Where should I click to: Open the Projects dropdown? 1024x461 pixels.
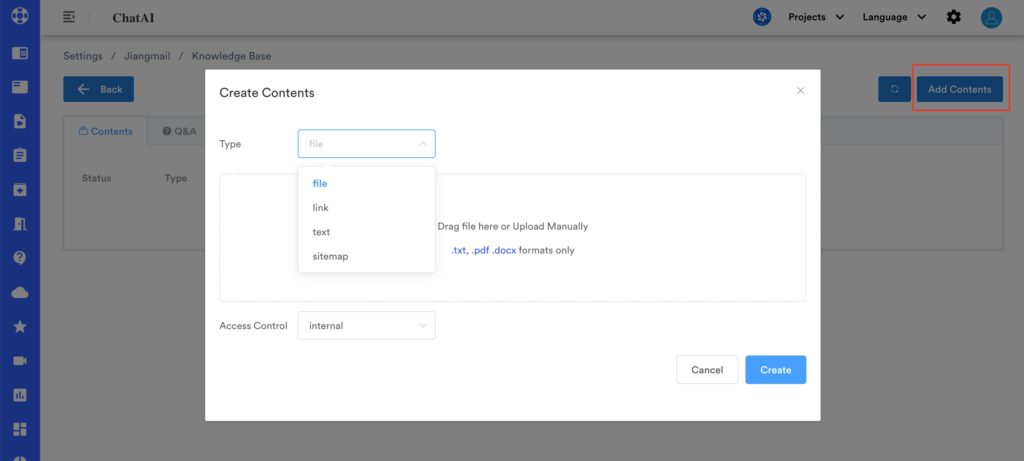[x=816, y=17]
